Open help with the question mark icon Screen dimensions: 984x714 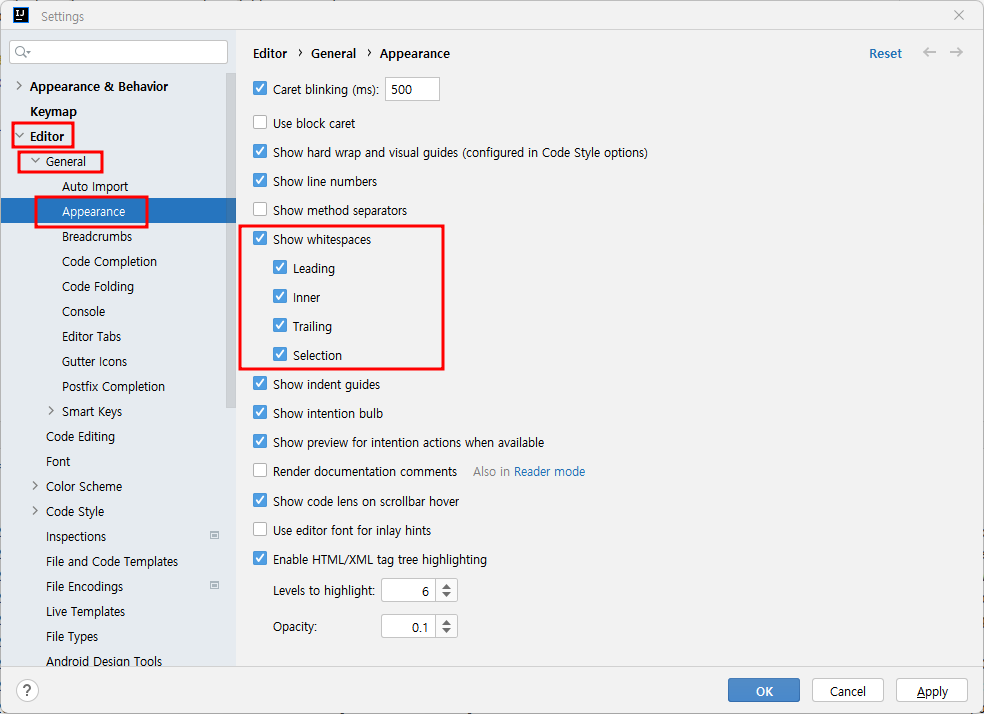[27, 691]
